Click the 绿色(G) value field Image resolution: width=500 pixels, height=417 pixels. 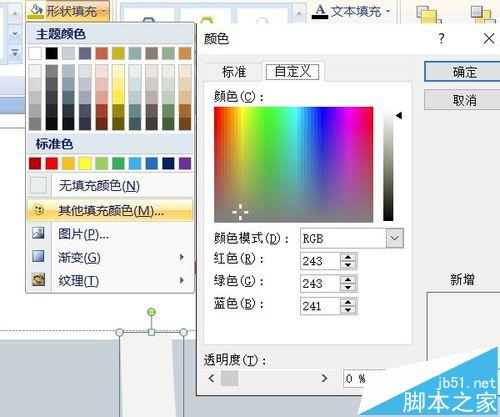320,283
